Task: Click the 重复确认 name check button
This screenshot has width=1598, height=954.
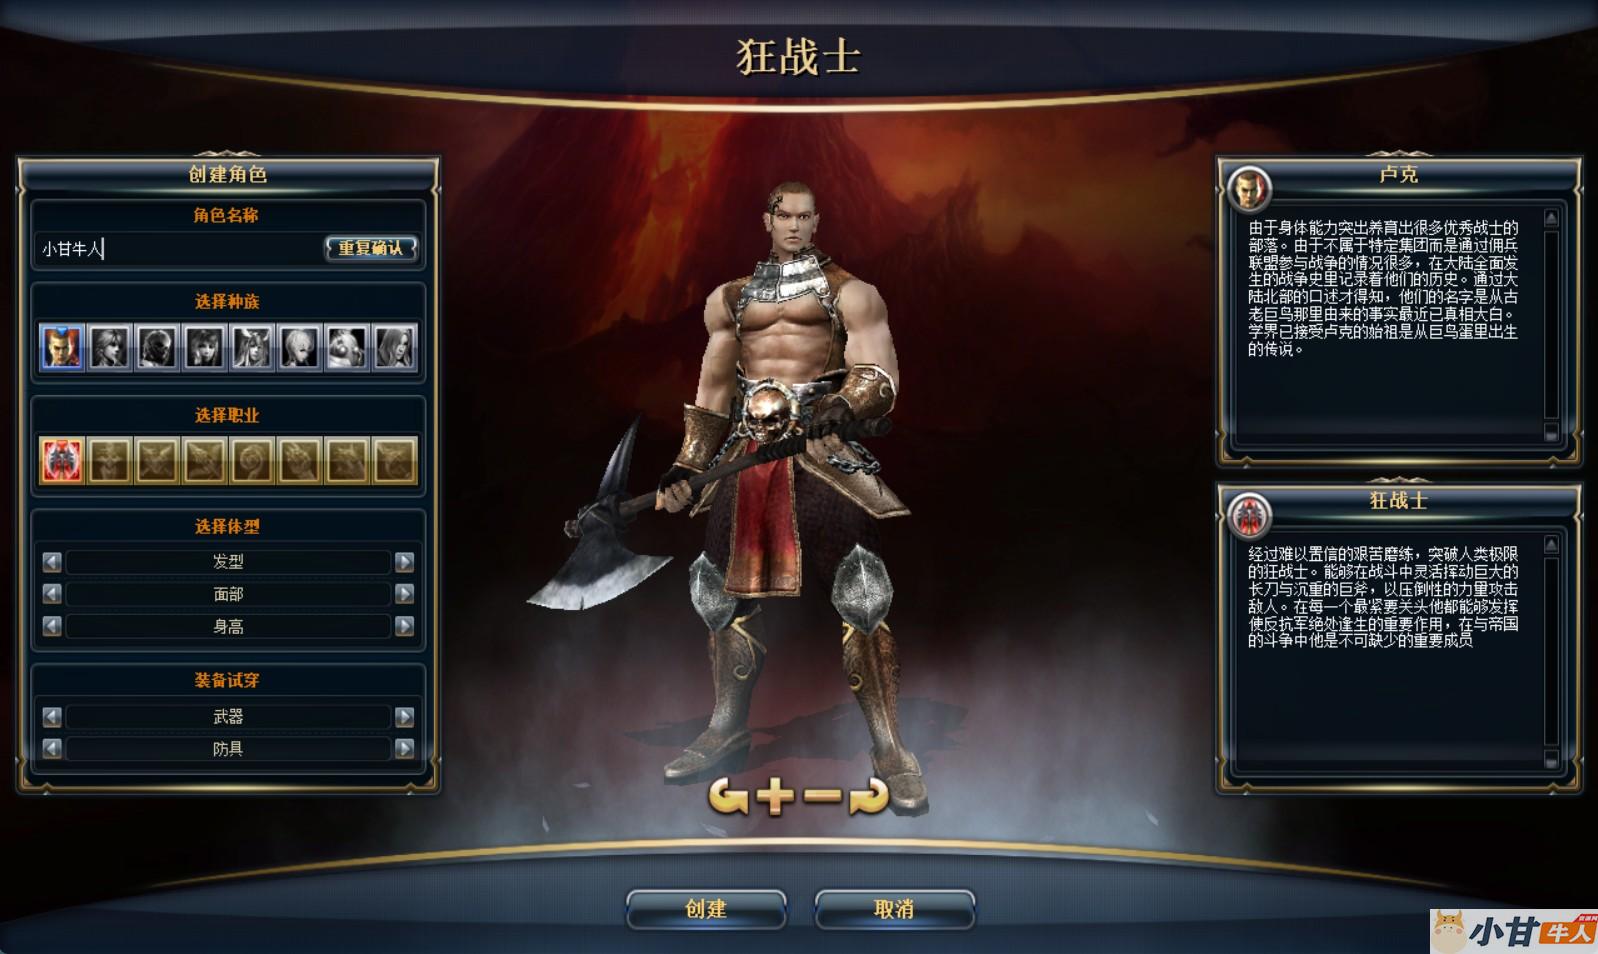Action: coord(371,248)
